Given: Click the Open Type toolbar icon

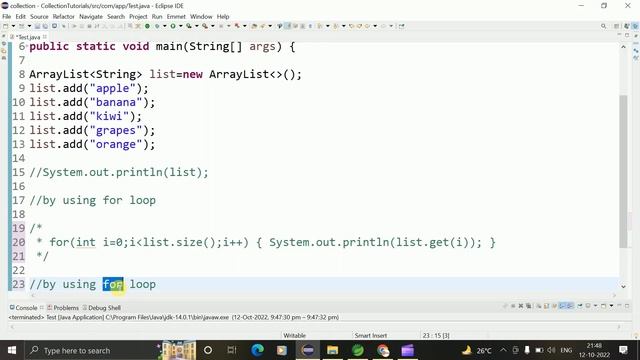Looking at the screenshot, I should [254, 26].
